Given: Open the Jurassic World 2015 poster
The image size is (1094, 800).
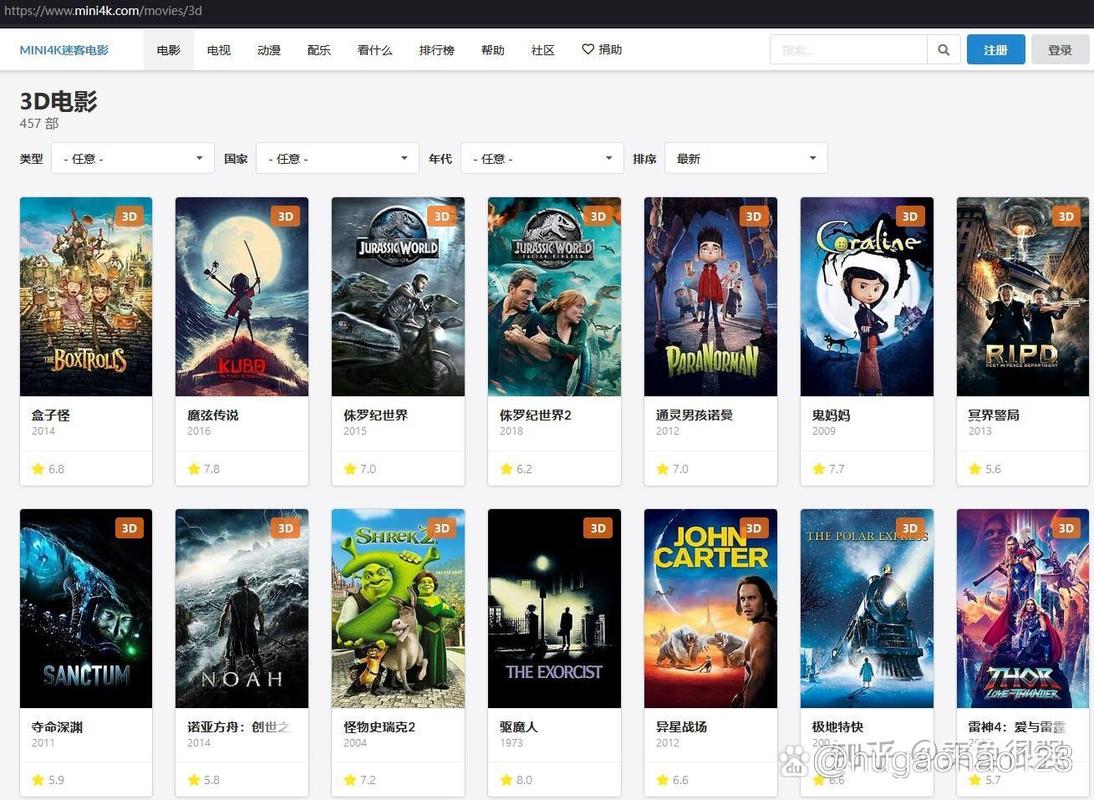Looking at the screenshot, I should click(398, 296).
